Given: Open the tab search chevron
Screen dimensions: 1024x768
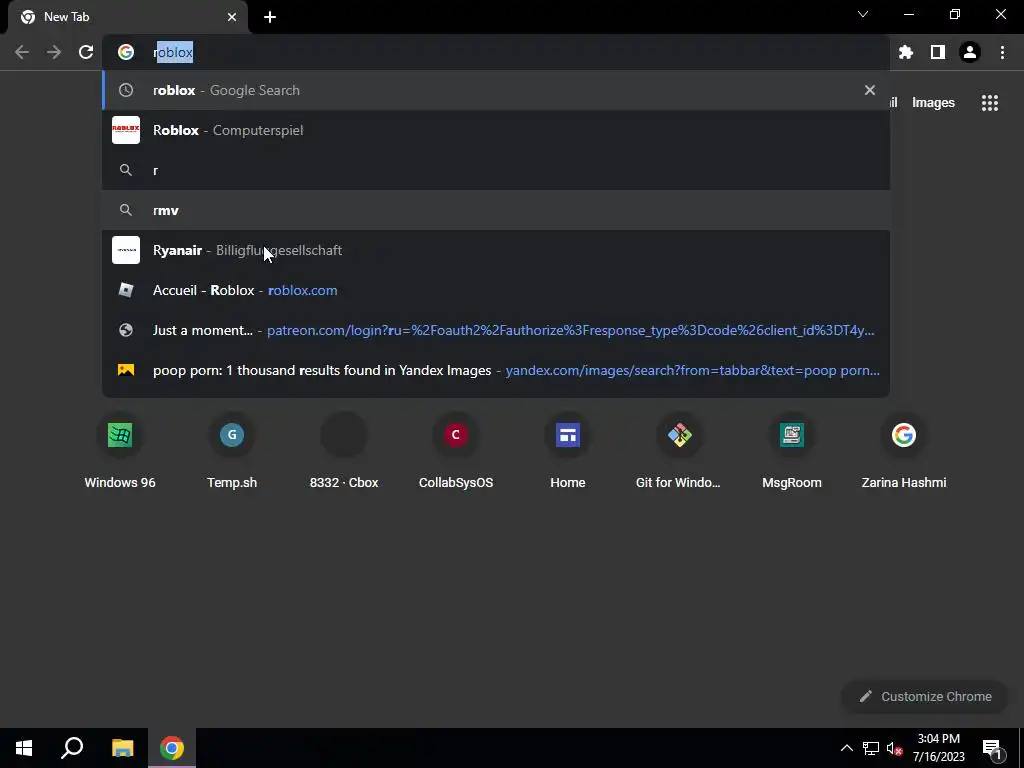Looking at the screenshot, I should (863, 14).
